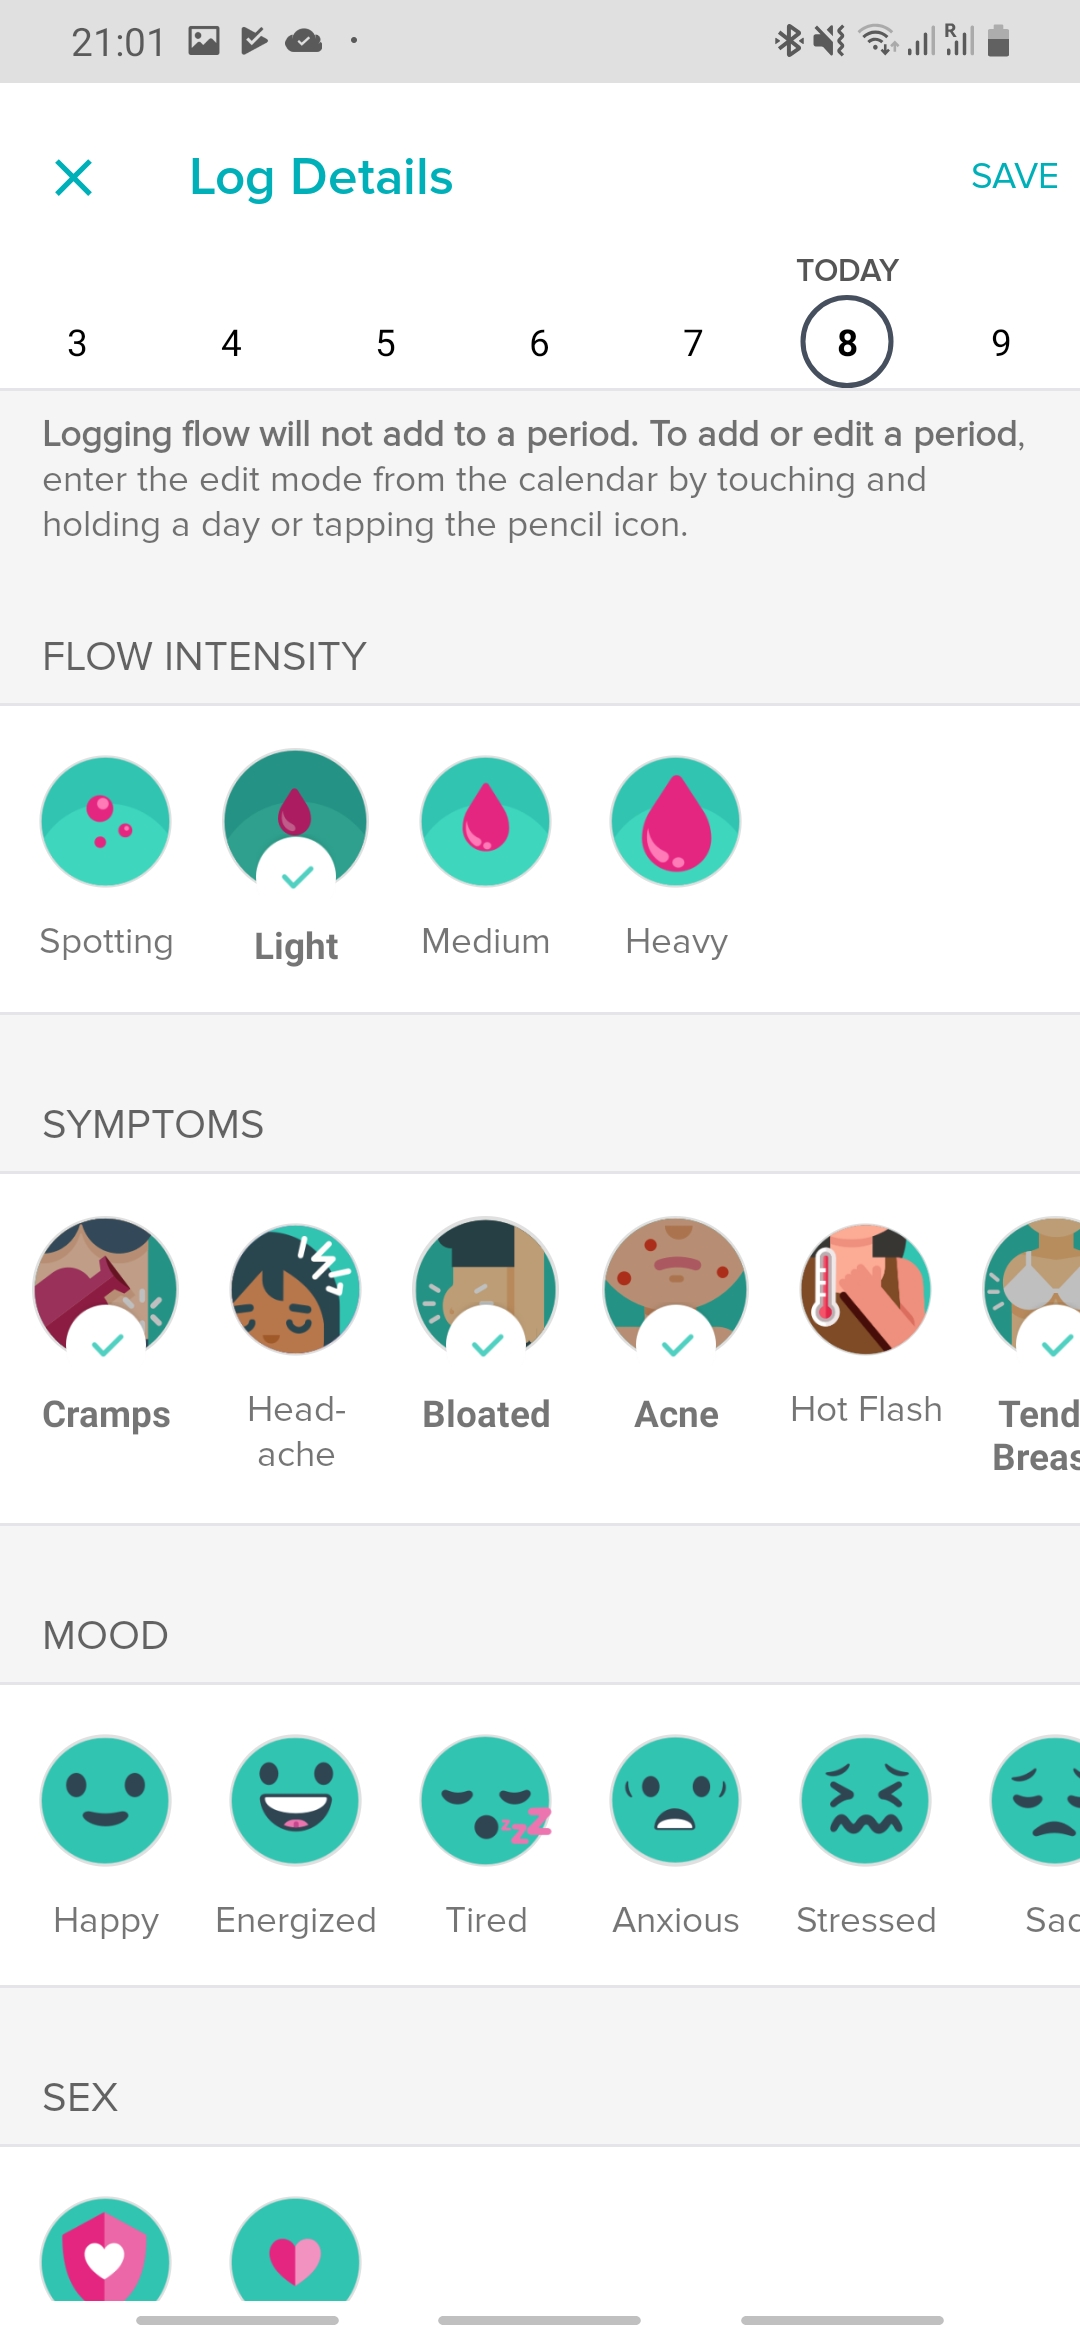The image size is (1080, 2340).
Task: Select the Heavy flow drop icon
Action: point(675,821)
